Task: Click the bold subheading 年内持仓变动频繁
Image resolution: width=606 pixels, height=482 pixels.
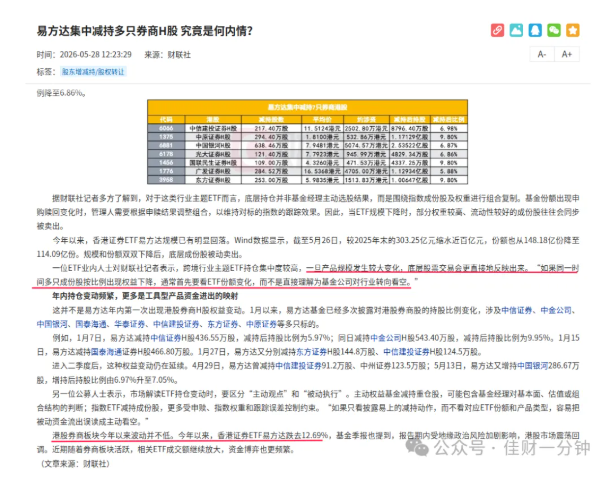Action: coord(145,296)
